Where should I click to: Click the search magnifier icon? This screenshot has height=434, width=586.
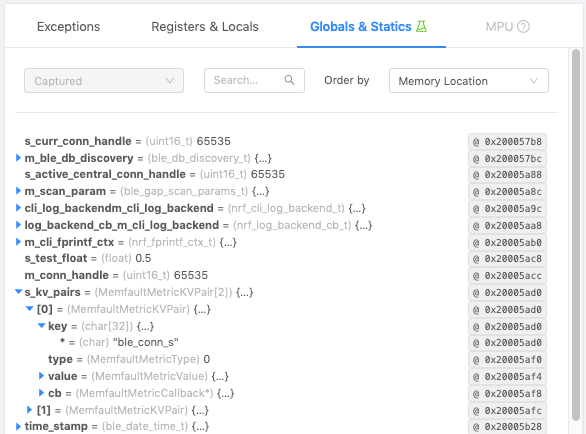point(289,80)
